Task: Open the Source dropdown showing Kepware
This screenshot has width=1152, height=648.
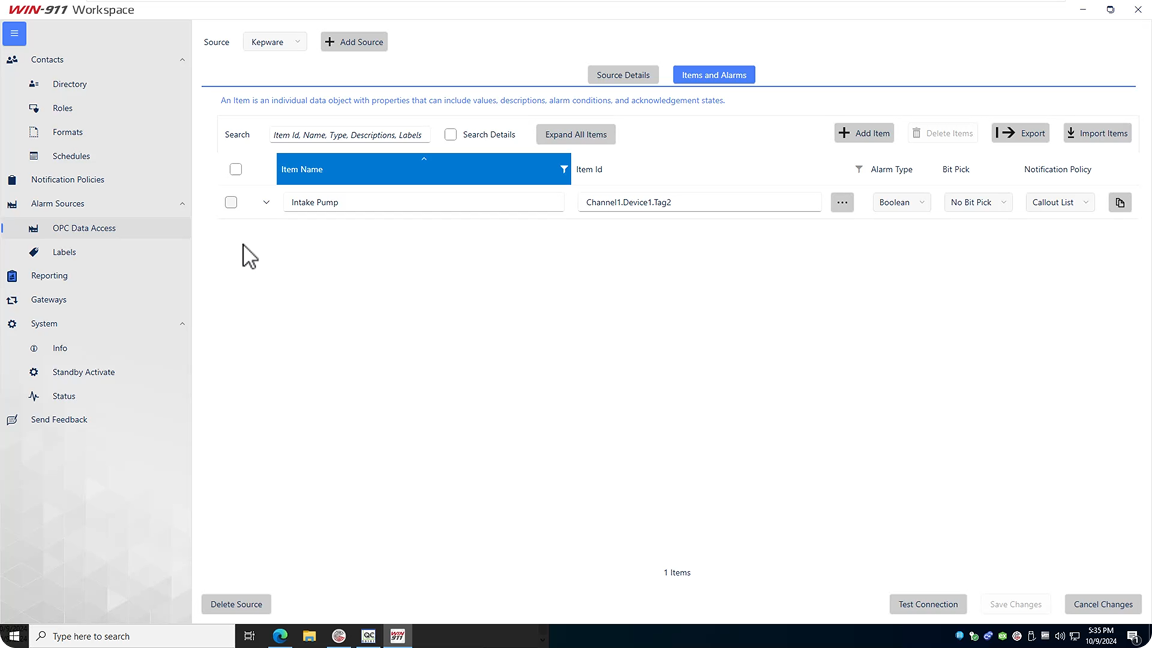Action: (275, 42)
